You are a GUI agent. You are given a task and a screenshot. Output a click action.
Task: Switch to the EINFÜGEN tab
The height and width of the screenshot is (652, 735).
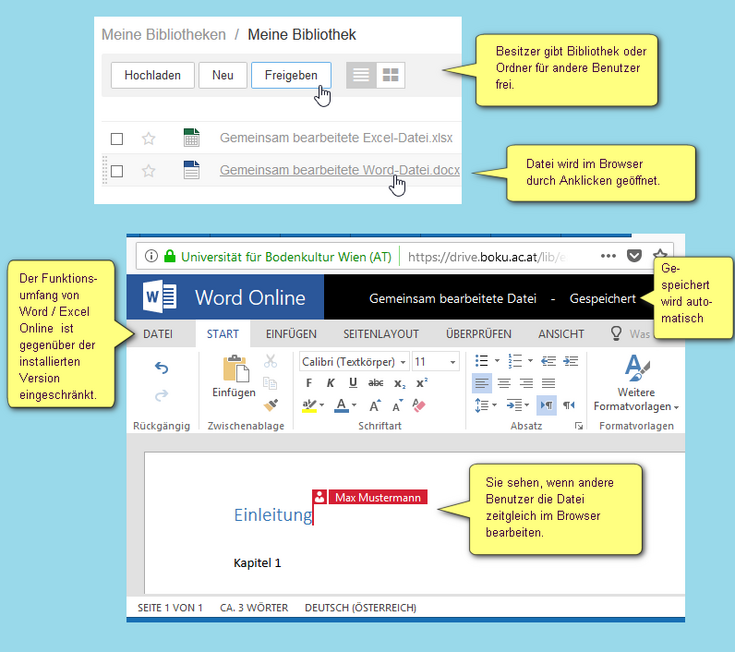(291, 334)
